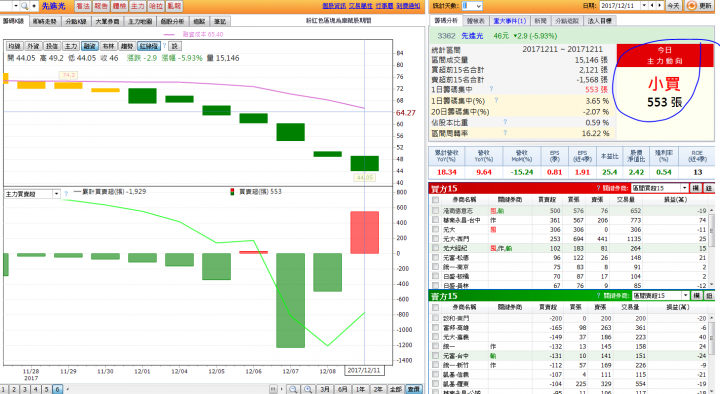This screenshot has height=394, width=720.
Task: Click help icon beside 佔股本比重
Action: pyautogui.click(x=505, y=122)
